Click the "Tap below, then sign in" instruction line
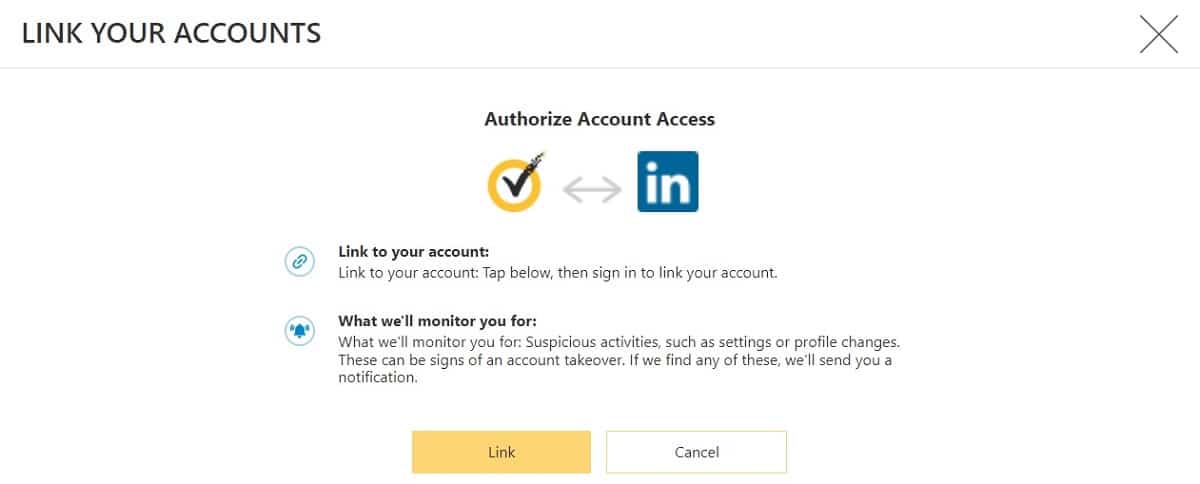 [x=558, y=272]
